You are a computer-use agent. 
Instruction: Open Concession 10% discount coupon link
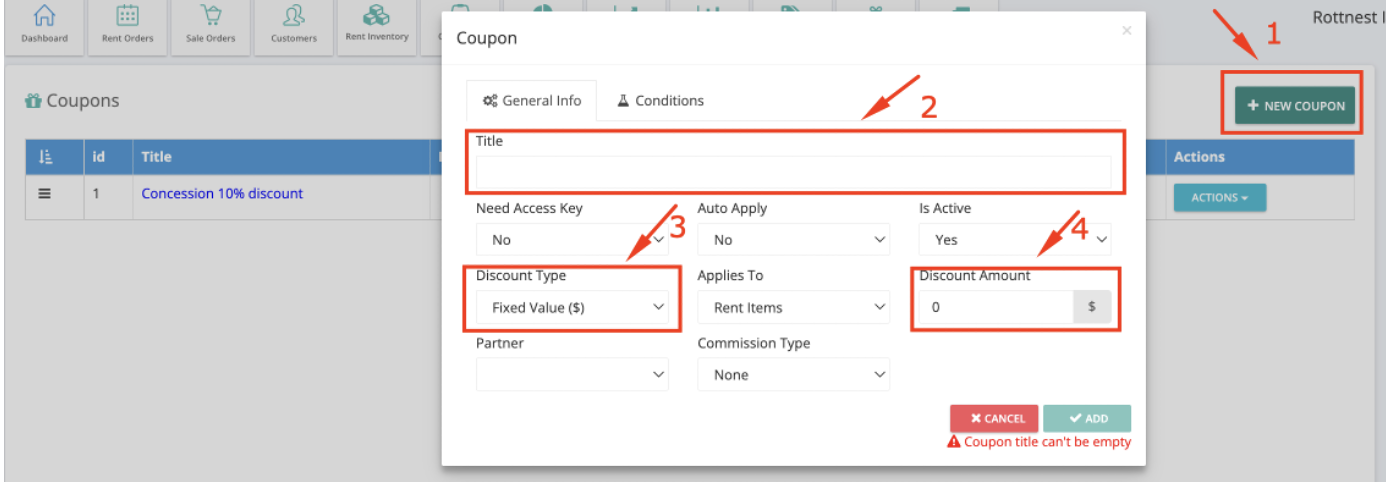pos(222,194)
